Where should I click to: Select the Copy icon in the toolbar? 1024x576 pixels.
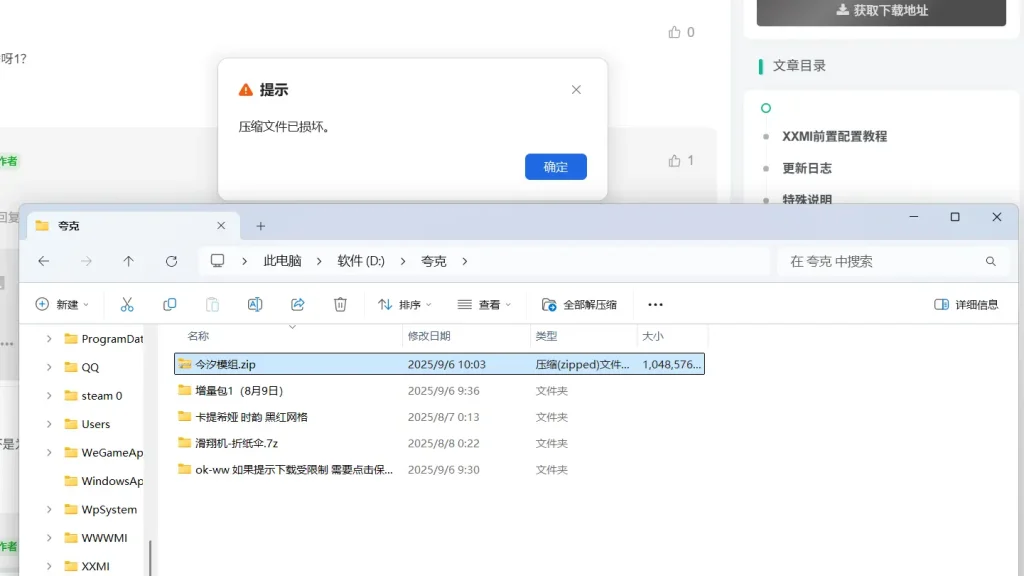170,304
